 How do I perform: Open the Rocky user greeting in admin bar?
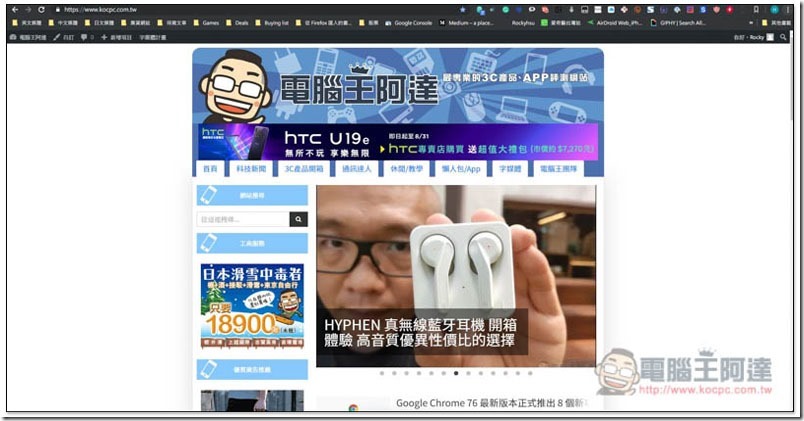(x=753, y=37)
